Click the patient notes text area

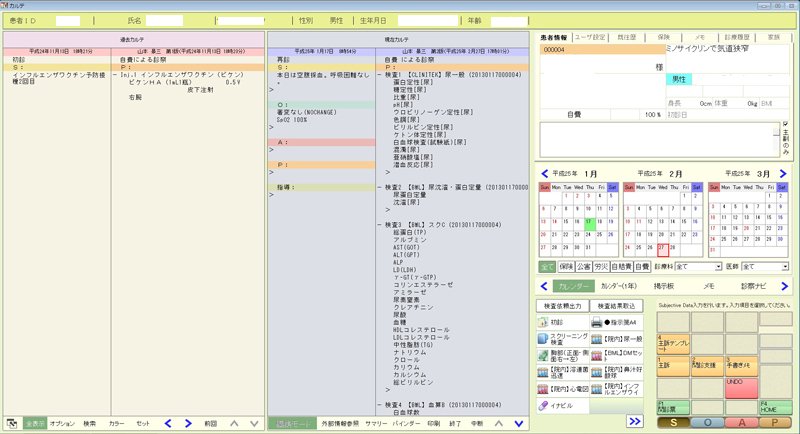(x=658, y=139)
